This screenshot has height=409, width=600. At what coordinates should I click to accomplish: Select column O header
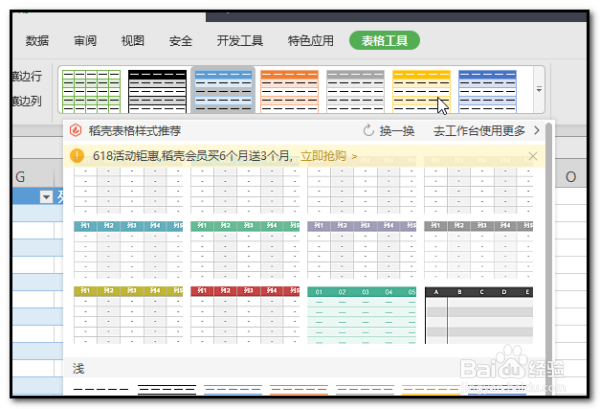click(570, 177)
